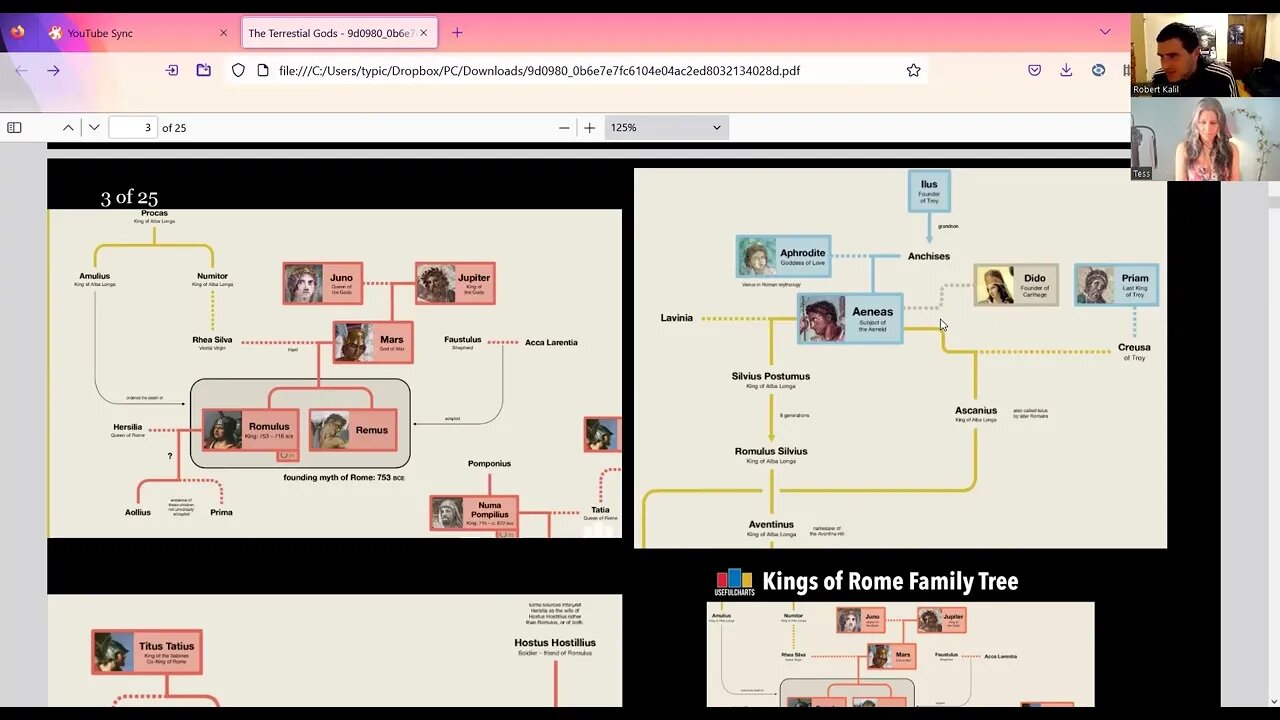Viewport: 1280px width, 720px height.
Task: Close the YouTube Sync tab
Action: tap(223, 33)
